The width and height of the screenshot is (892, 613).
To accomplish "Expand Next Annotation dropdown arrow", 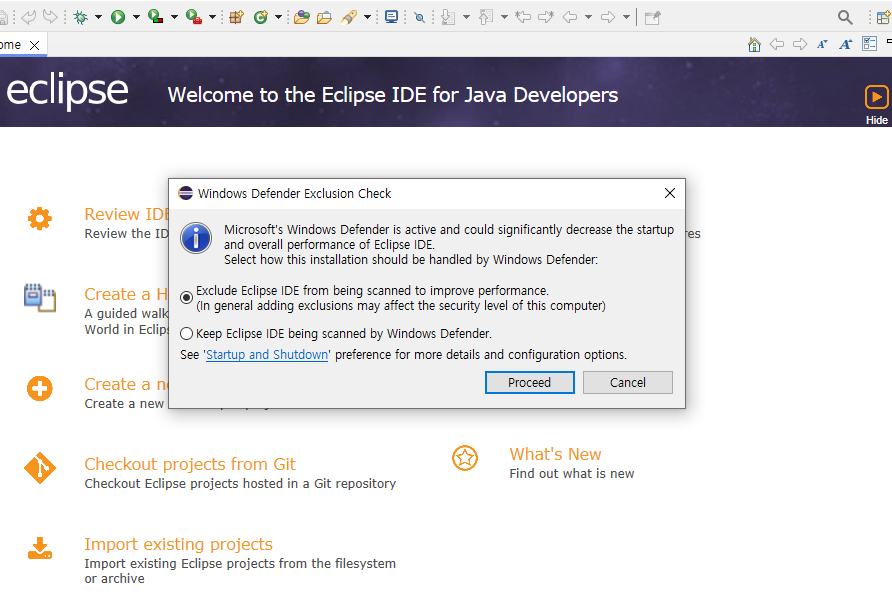I will [x=466, y=17].
